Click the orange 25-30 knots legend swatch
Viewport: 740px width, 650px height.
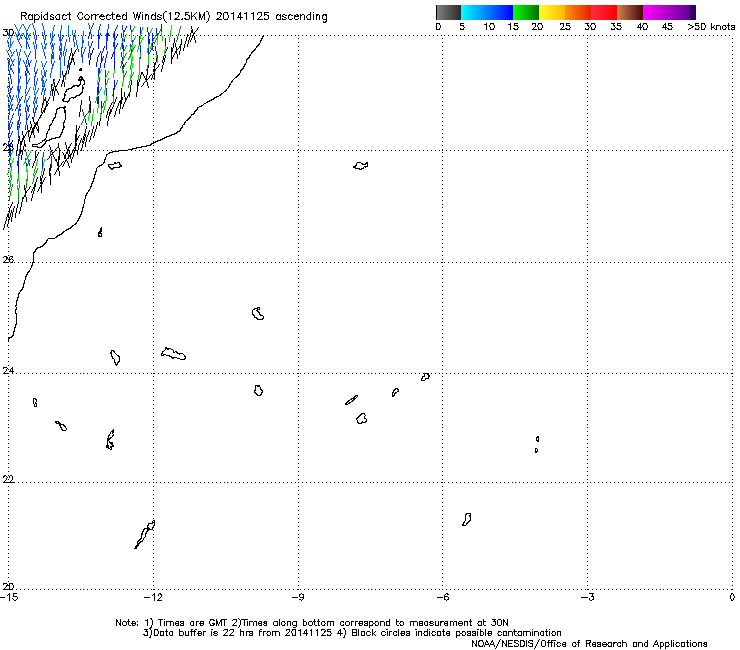point(578,12)
